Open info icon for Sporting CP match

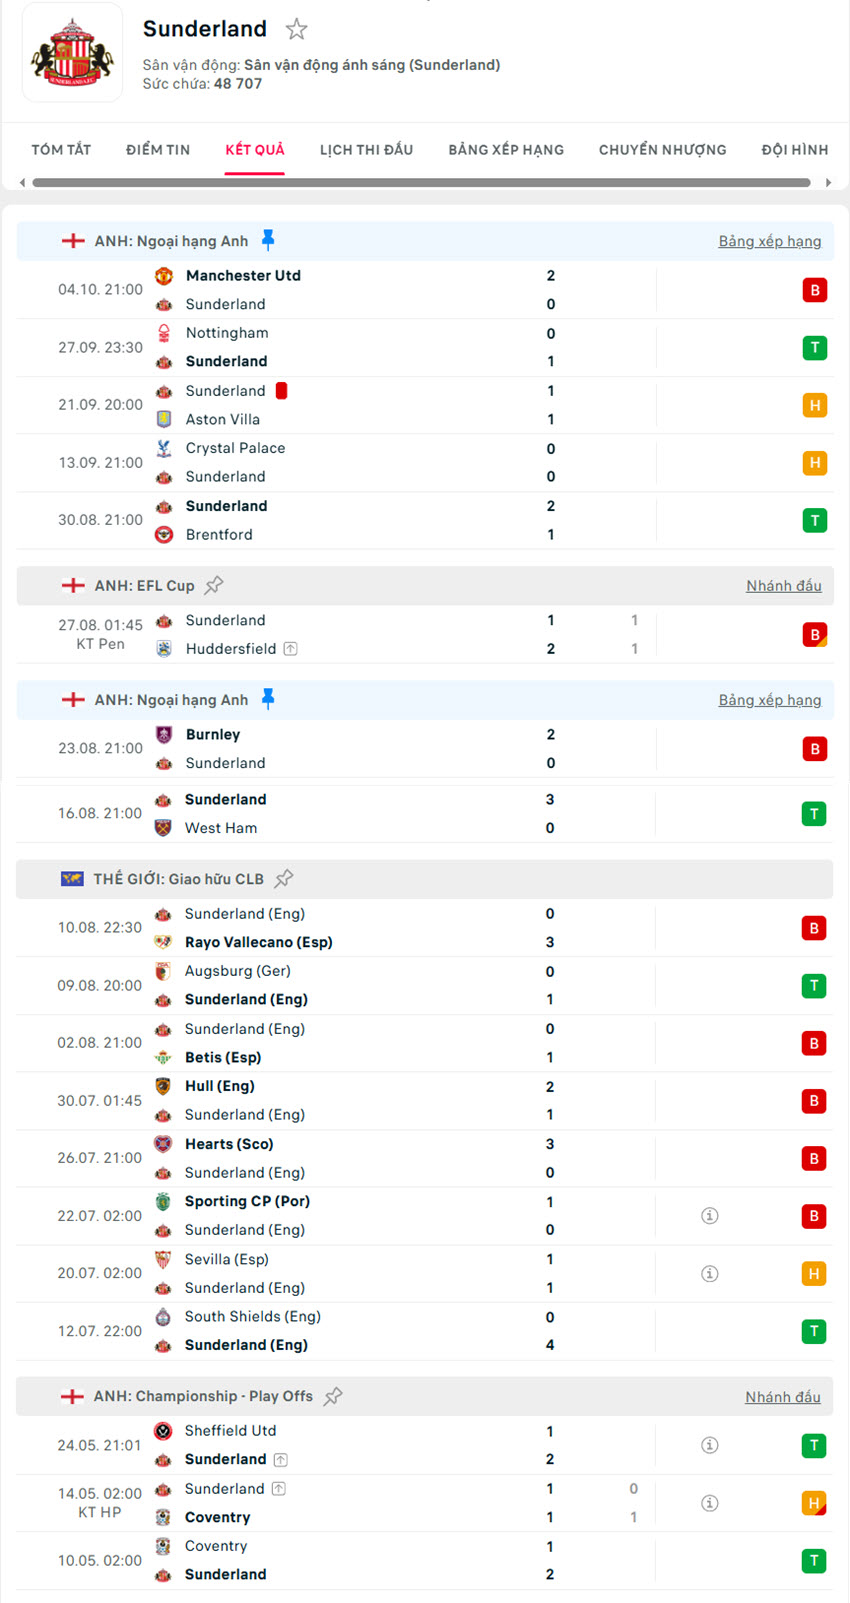click(710, 1216)
